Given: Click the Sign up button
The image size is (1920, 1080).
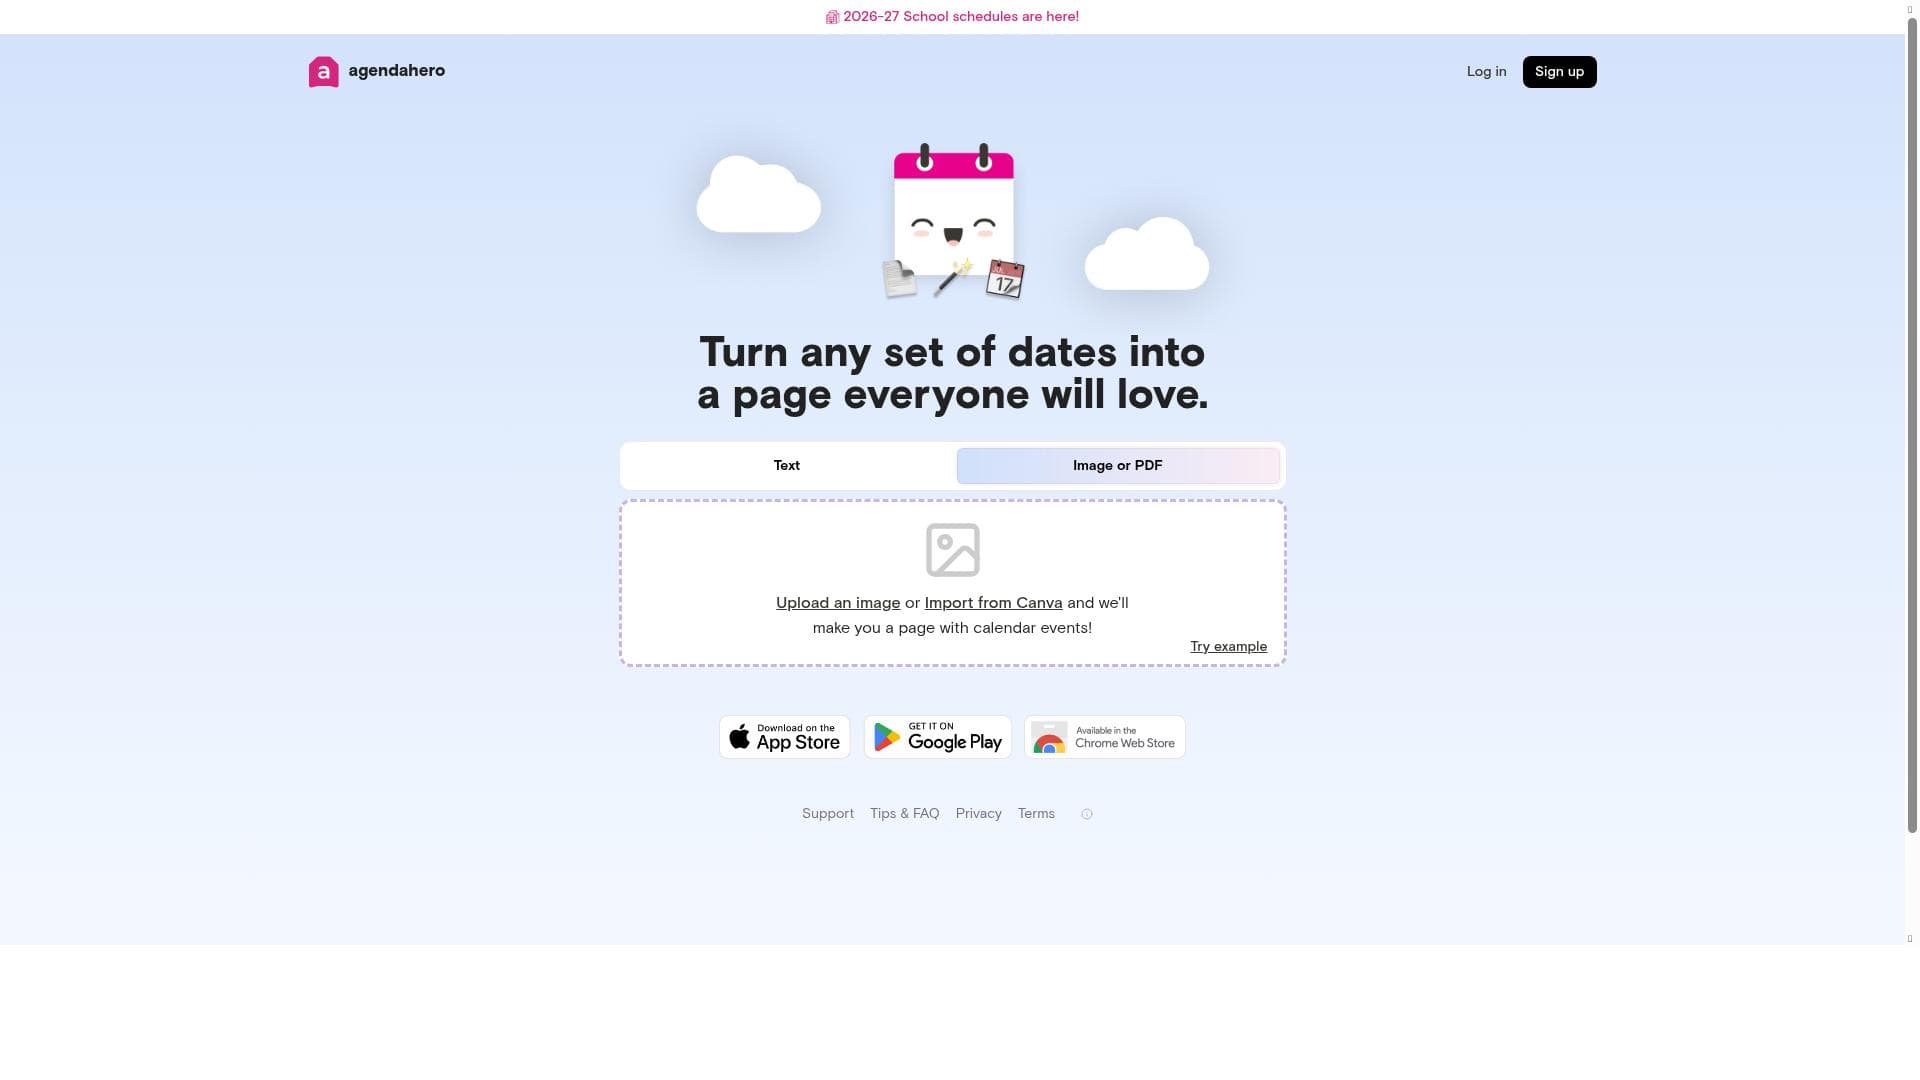Looking at the screenshot, I should pos(1559,72).
